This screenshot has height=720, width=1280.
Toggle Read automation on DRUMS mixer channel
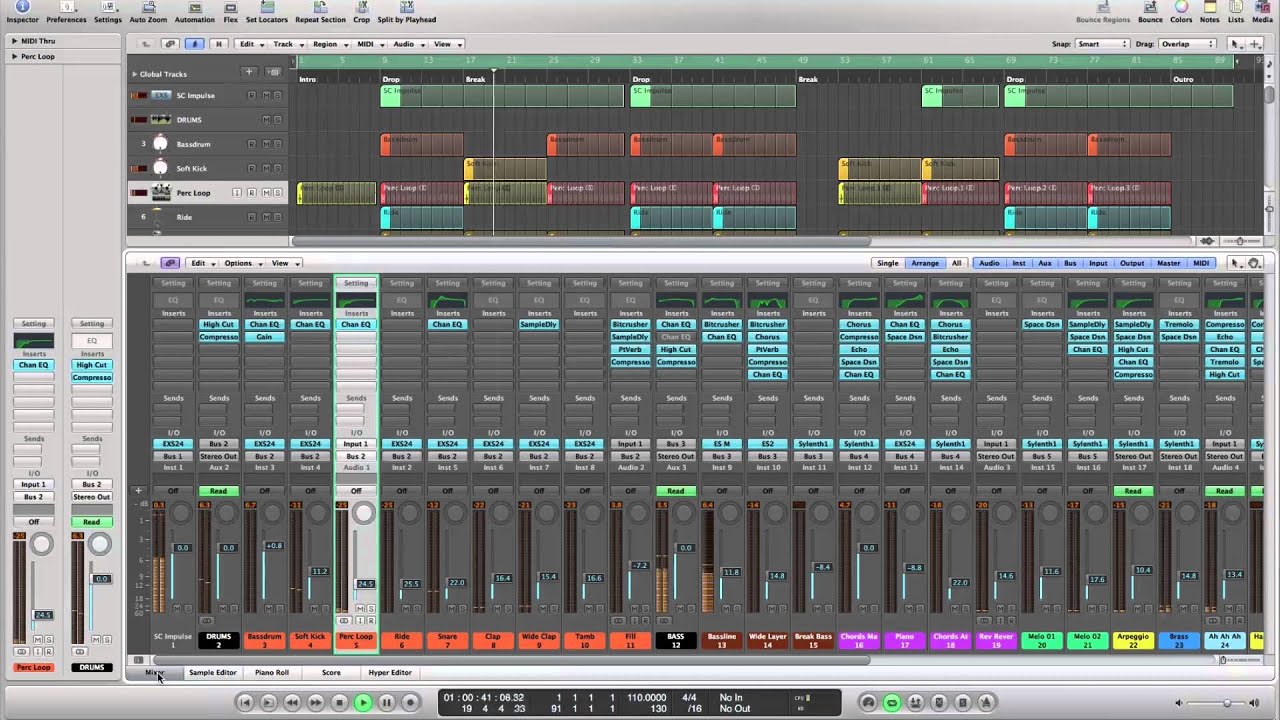point(218,491)
